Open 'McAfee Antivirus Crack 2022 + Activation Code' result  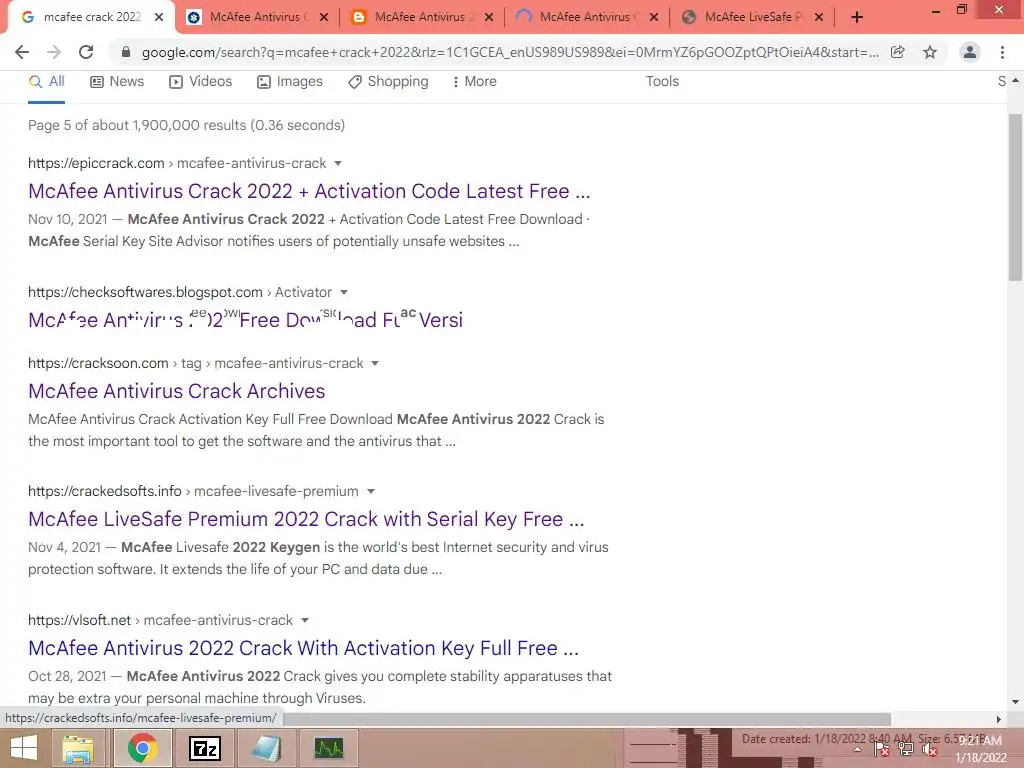click(309, 191)
